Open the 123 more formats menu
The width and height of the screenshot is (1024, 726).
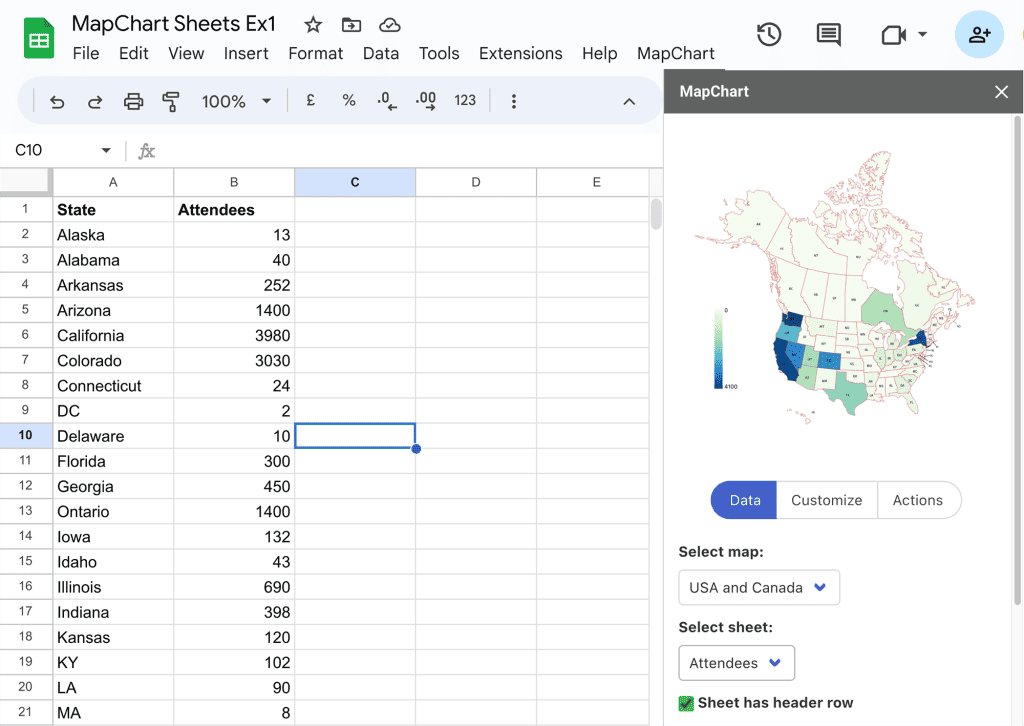click(464, 100)
